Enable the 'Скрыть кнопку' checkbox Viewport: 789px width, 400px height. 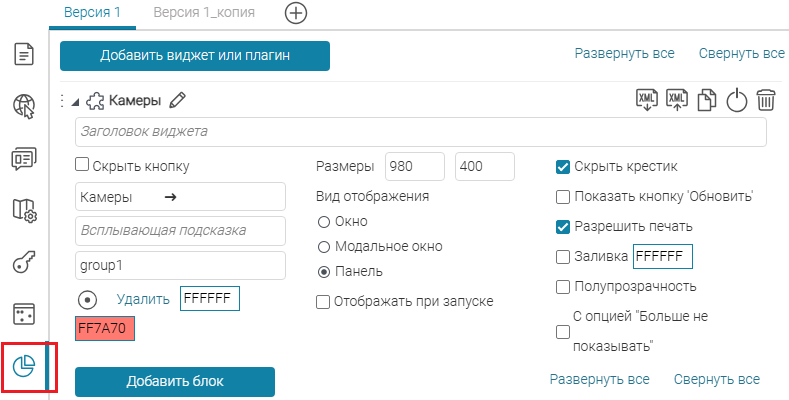[x=83, y=166]
